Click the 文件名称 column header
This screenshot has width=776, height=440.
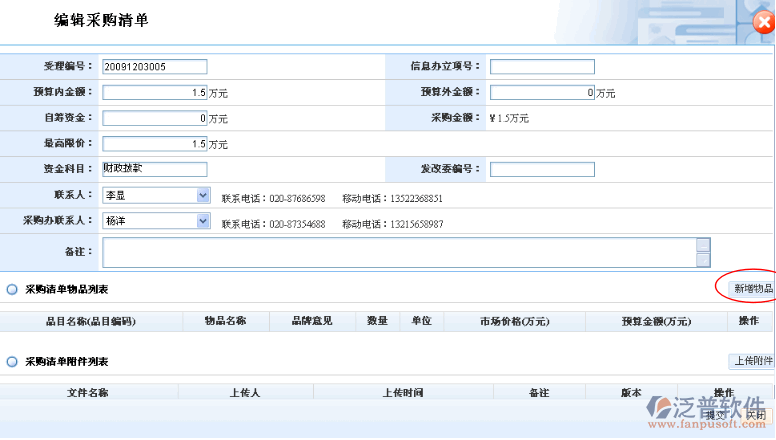click(88, 392)
